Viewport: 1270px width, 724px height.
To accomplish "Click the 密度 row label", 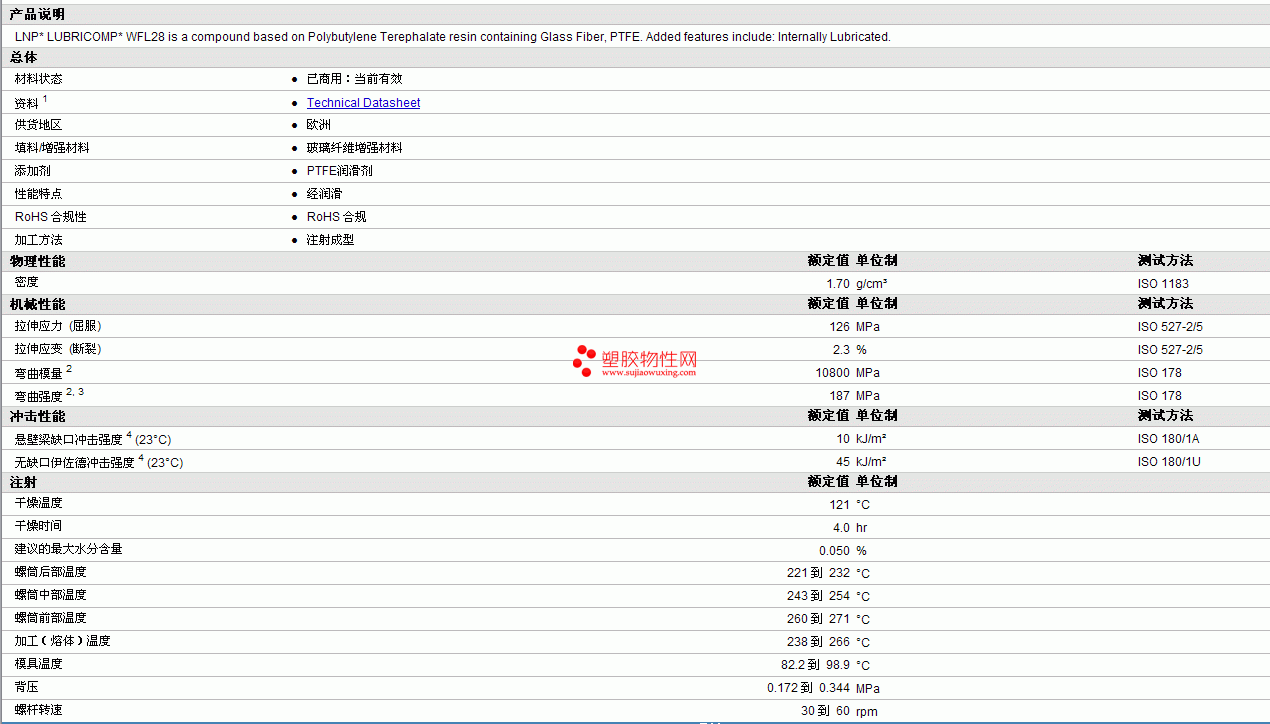I will [27, 283].
